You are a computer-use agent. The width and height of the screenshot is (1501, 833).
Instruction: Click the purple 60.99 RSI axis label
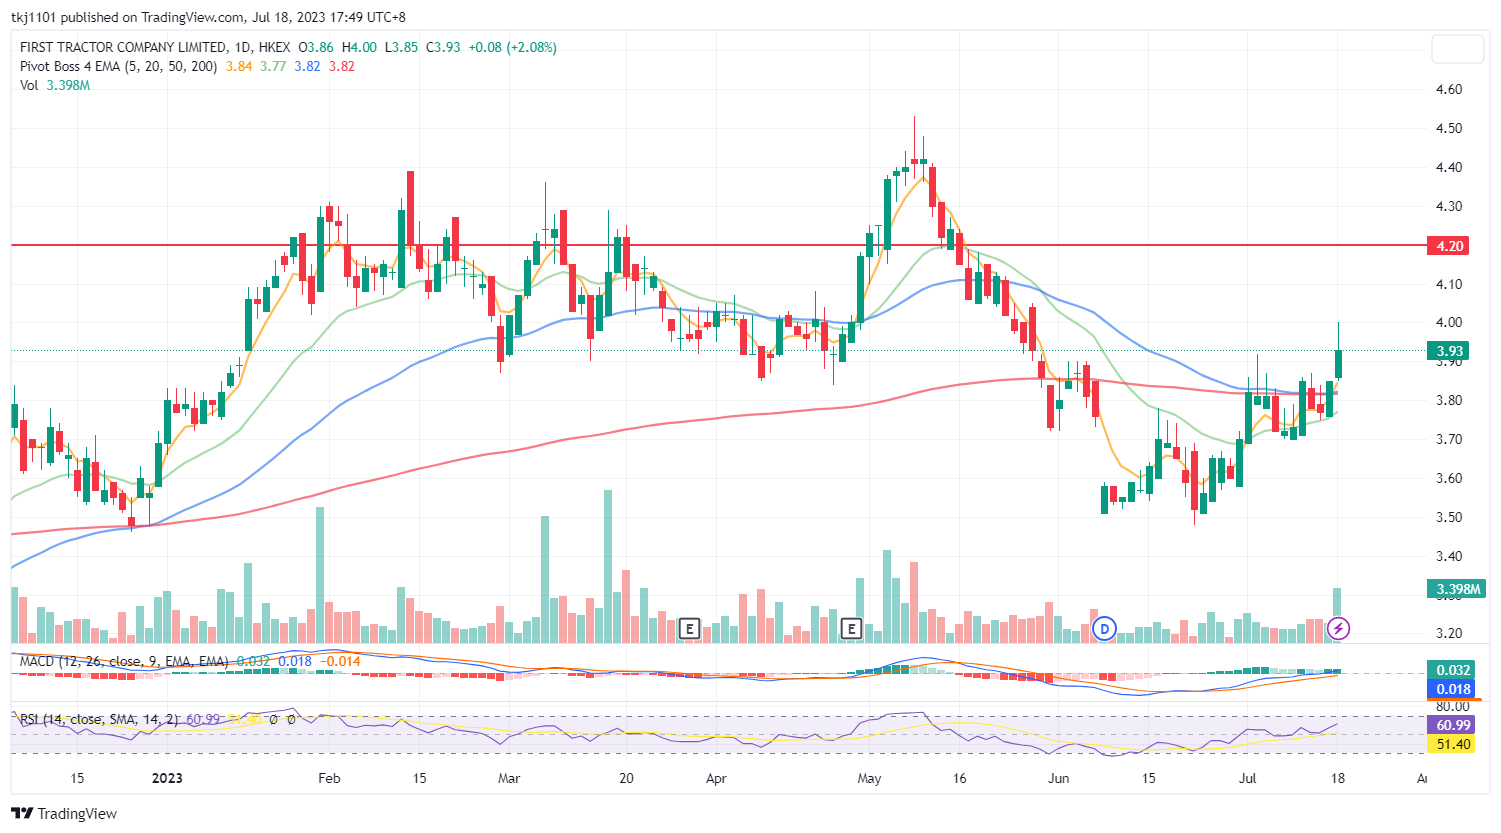(x=1453, y=725)
